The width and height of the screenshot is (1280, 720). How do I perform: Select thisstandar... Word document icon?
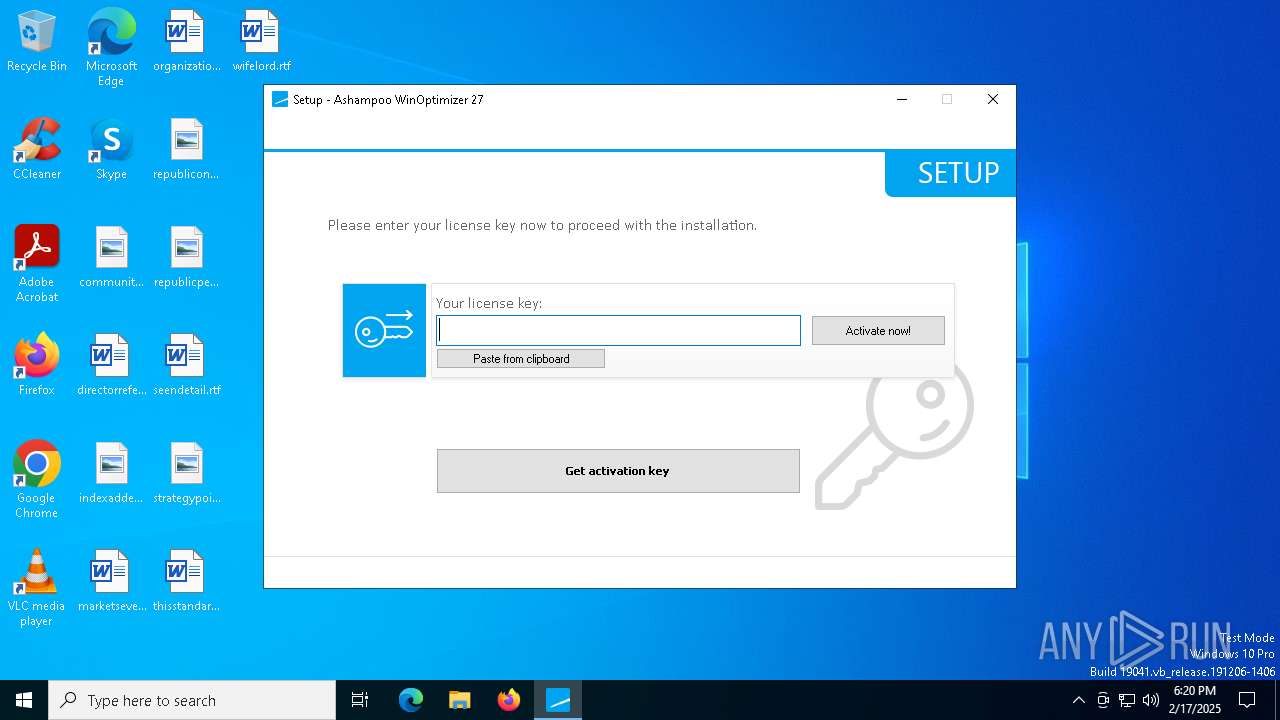(186, 582)
